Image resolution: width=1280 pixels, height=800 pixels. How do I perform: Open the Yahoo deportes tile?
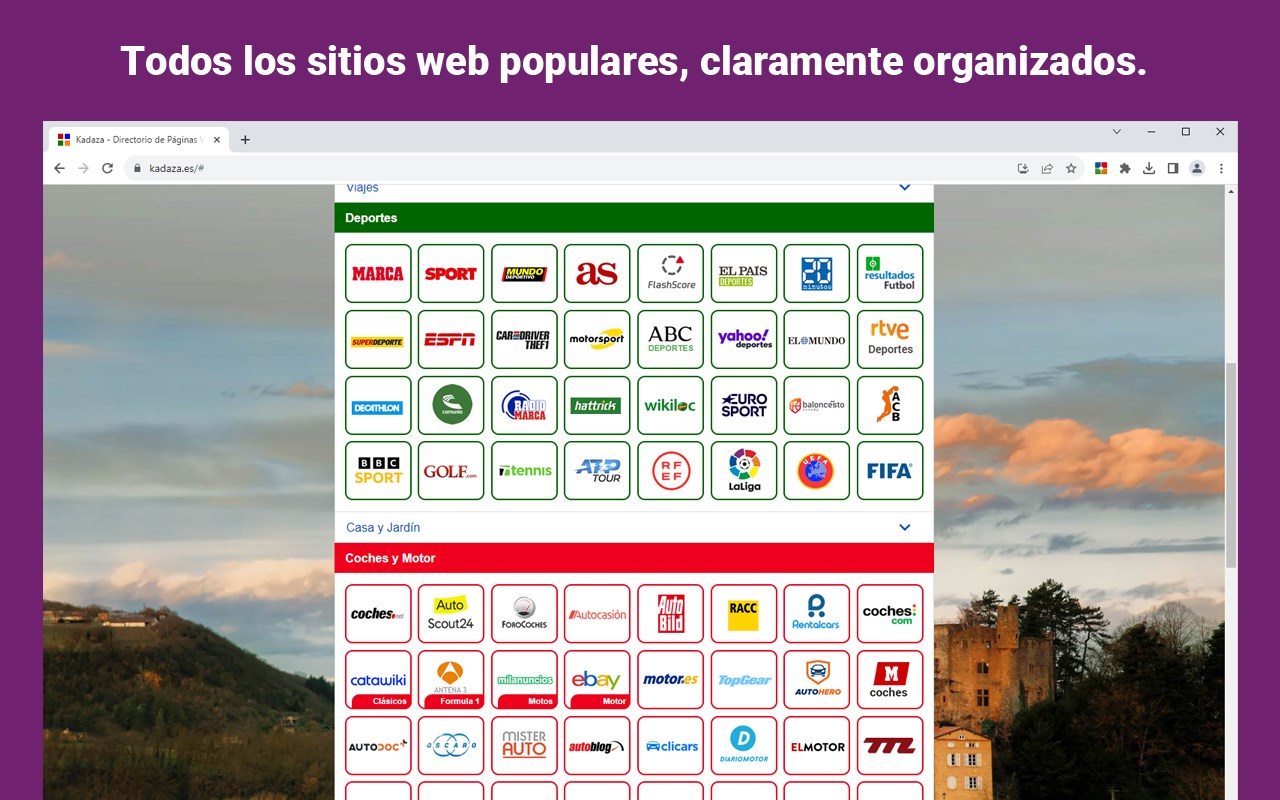[744, 339]
